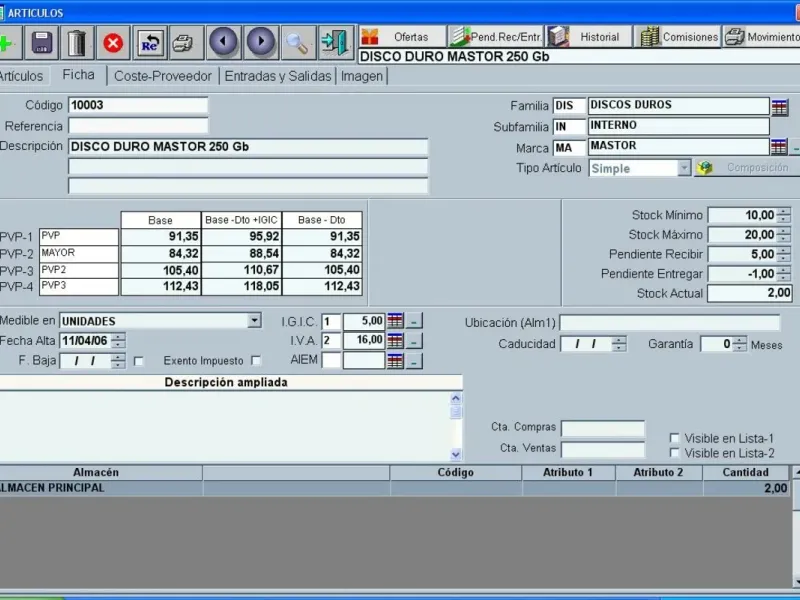Adjust F. Baja date spinner
The image size is (800, 600).
tap(118, 361)
